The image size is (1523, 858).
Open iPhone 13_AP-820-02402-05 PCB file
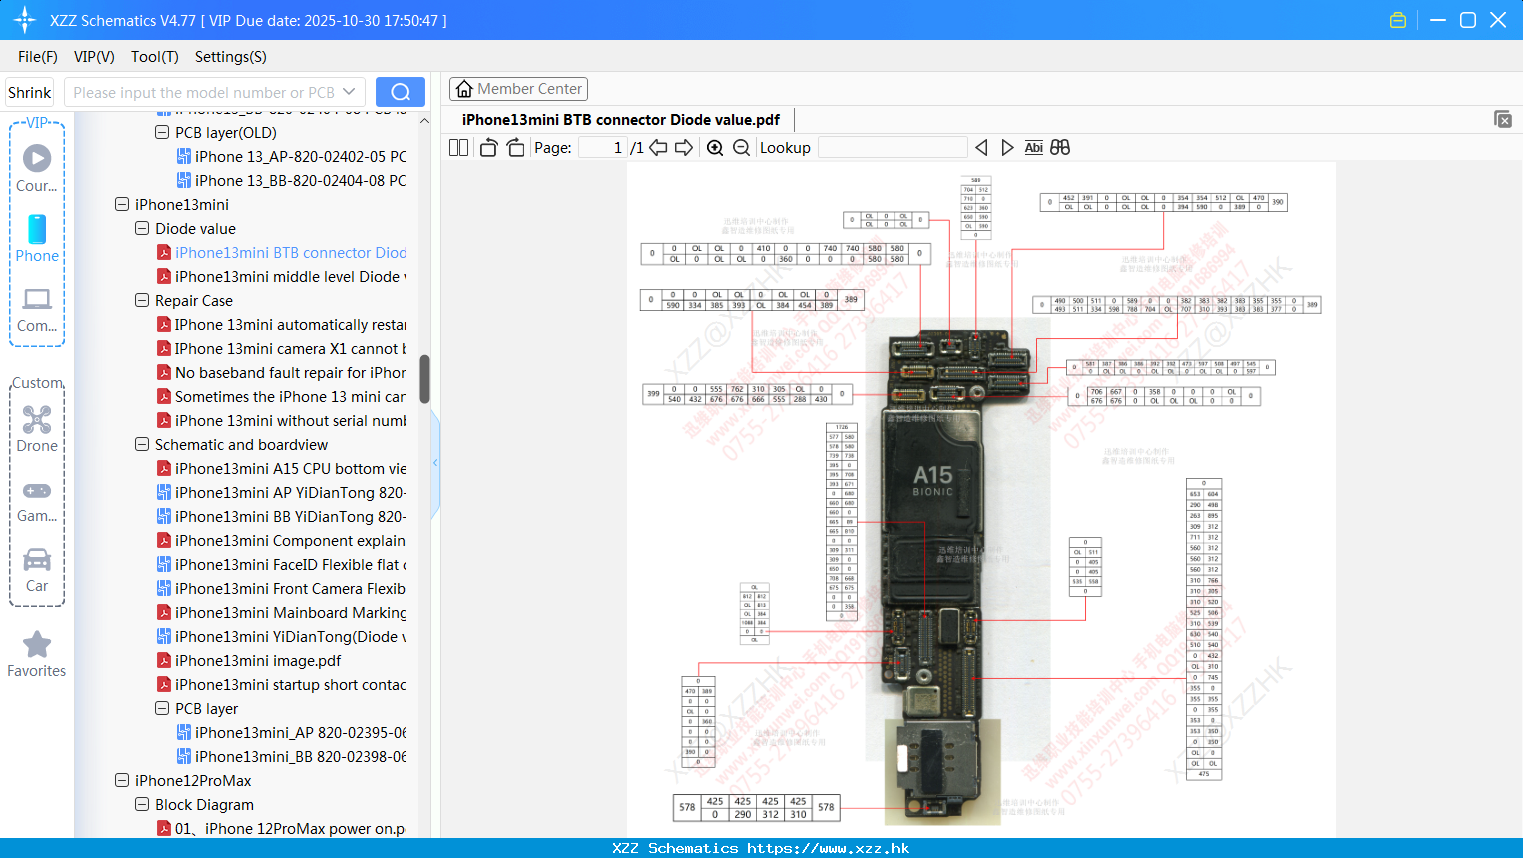[291, 156]
